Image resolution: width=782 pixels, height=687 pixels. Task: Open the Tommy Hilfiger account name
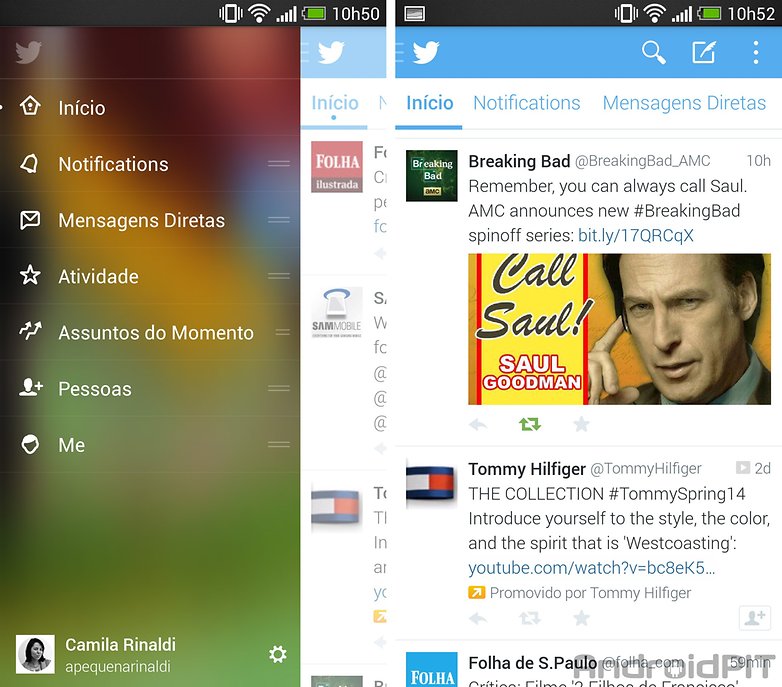527,469
